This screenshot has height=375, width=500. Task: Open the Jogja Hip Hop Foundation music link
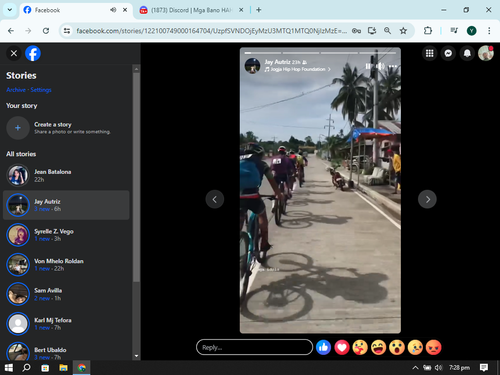[x=298, y=69]
